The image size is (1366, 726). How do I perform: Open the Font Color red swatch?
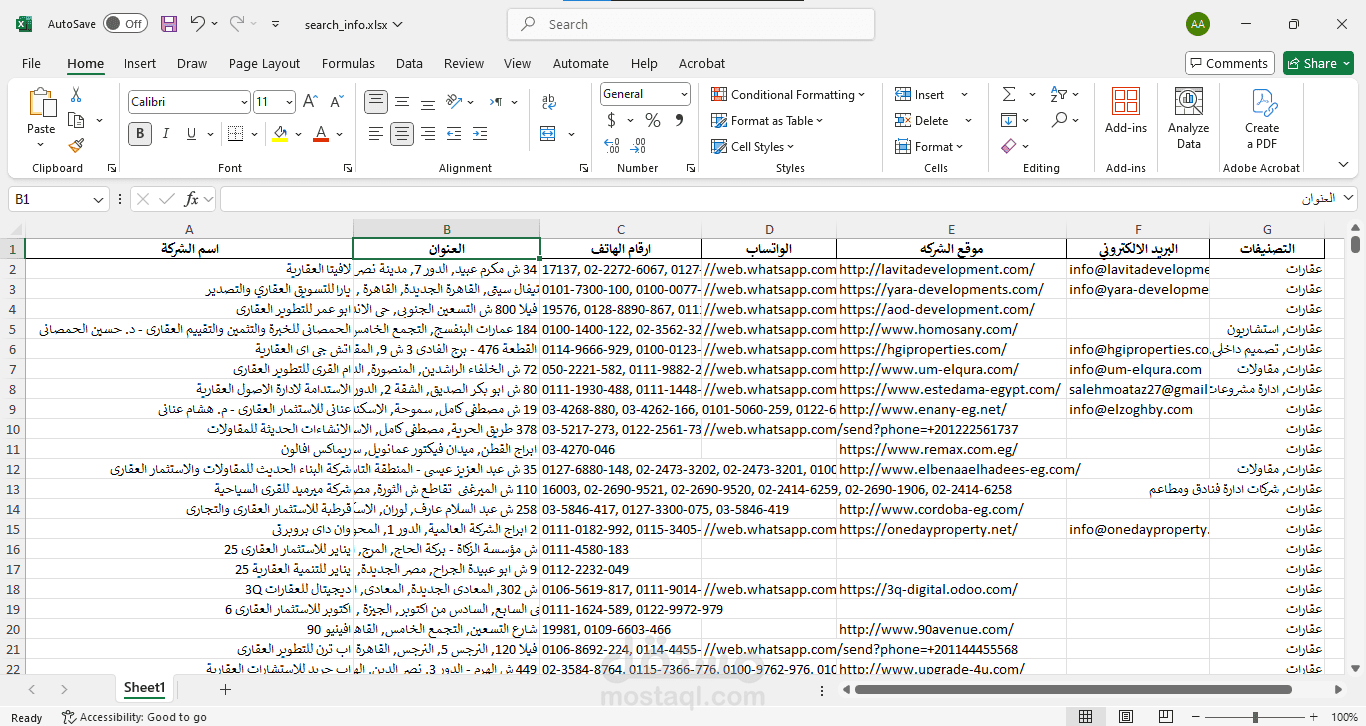321,133
